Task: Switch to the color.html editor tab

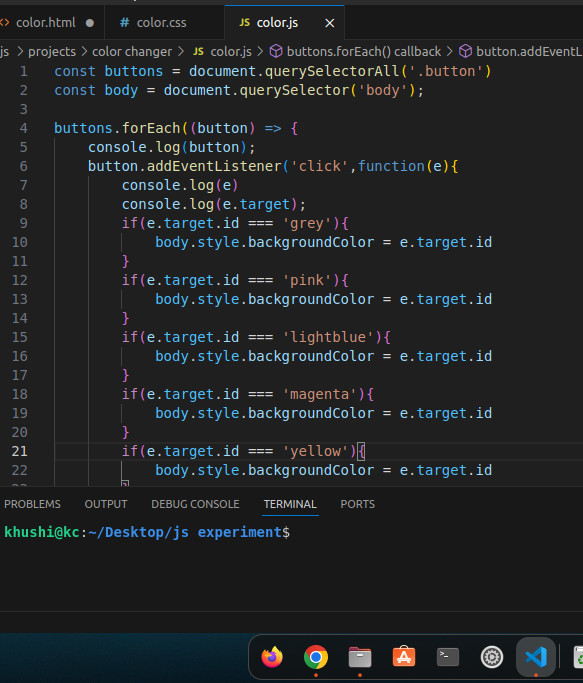Action: [46, 23]
